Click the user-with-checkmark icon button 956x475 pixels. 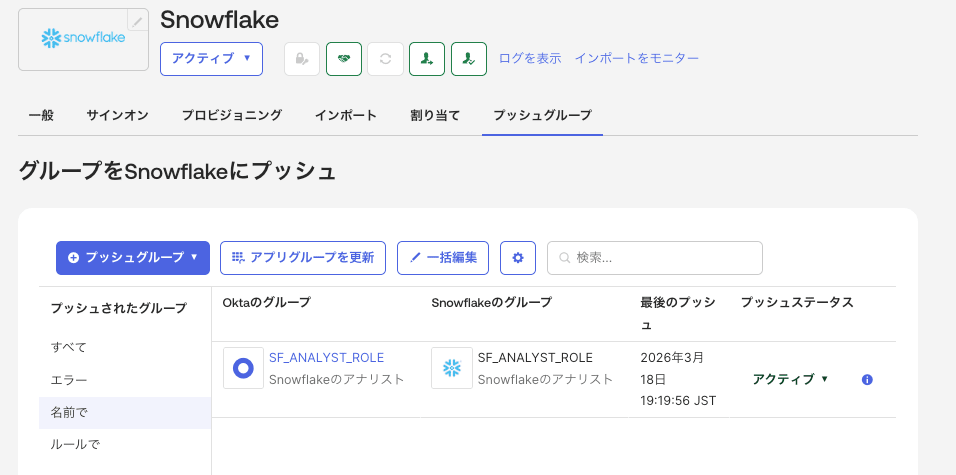tap(469, 59)
